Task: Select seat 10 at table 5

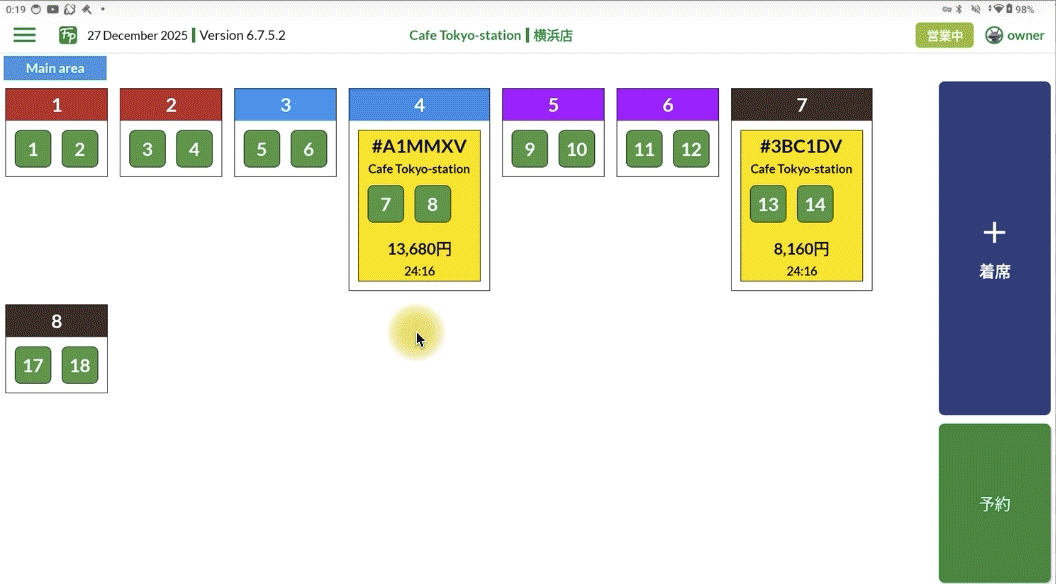Action: click(x=576, y=149)
